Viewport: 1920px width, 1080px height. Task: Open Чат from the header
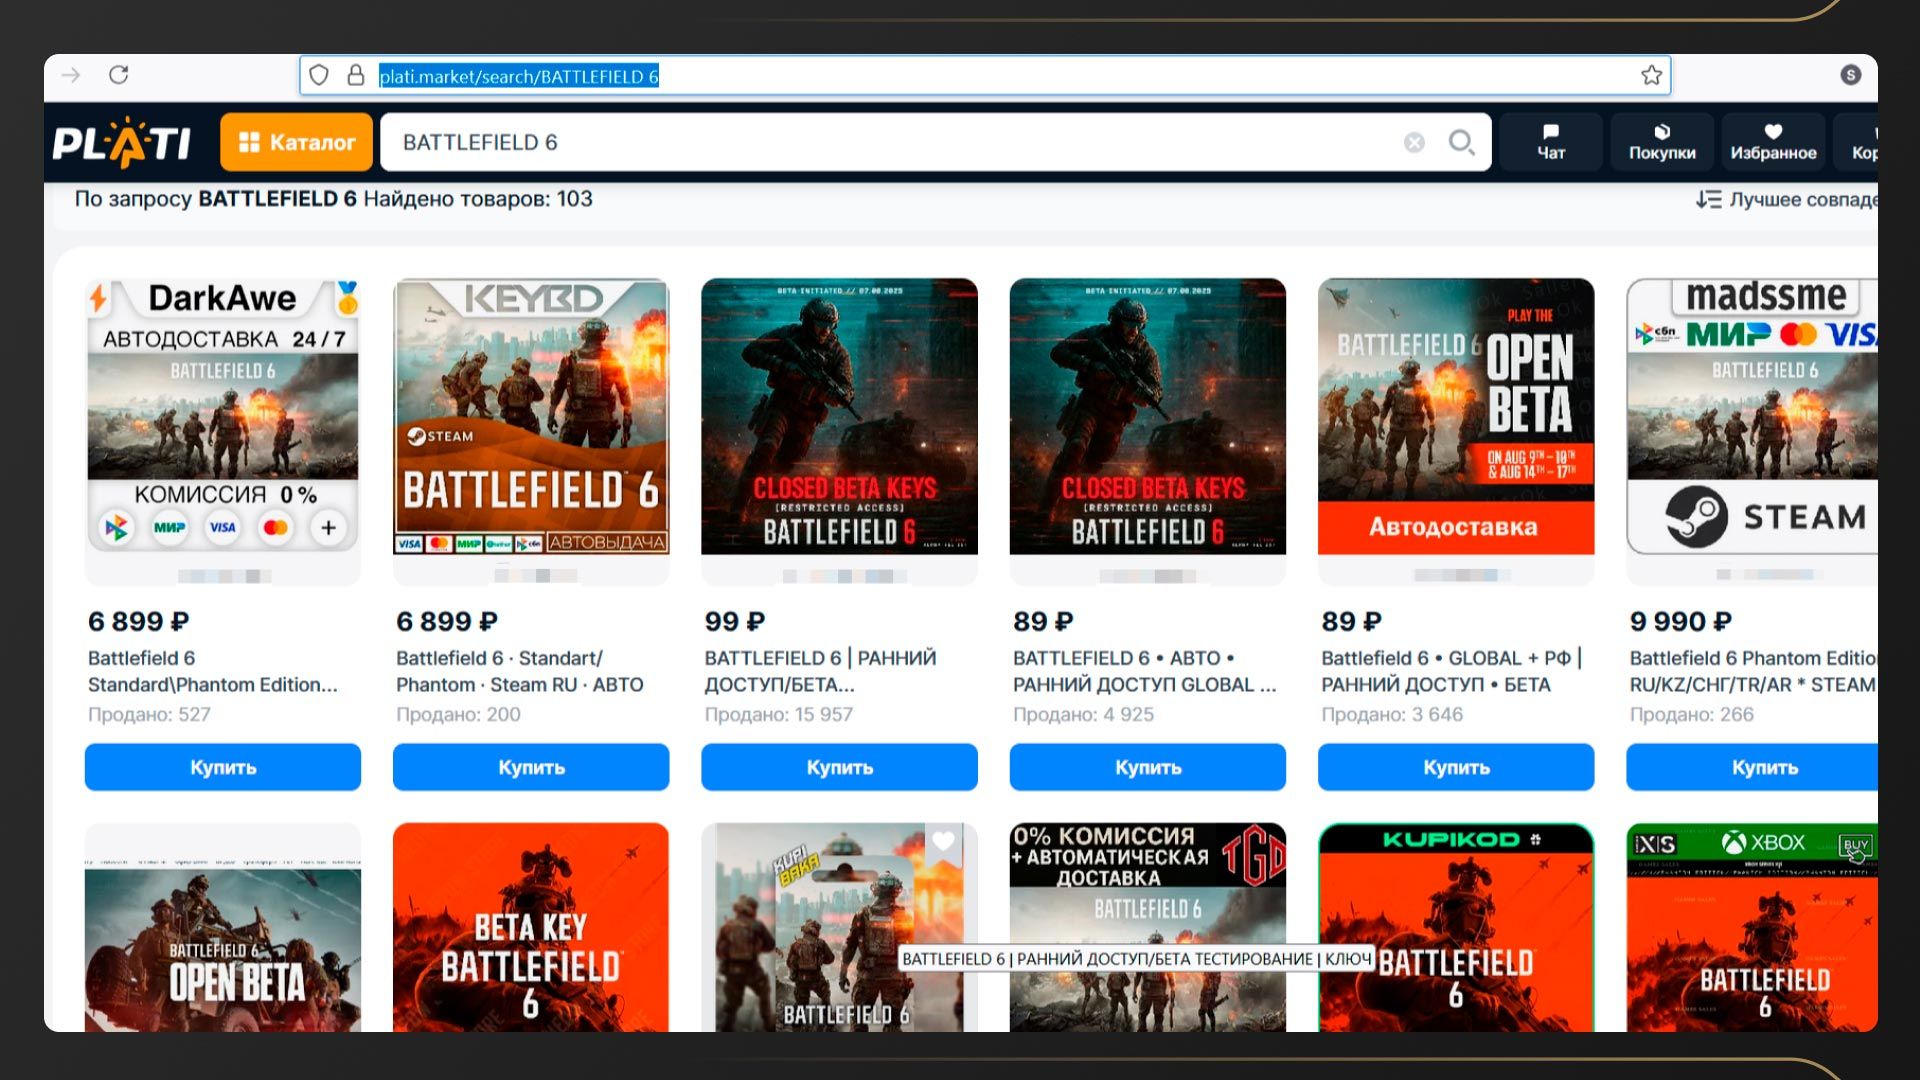(1551, 142)
